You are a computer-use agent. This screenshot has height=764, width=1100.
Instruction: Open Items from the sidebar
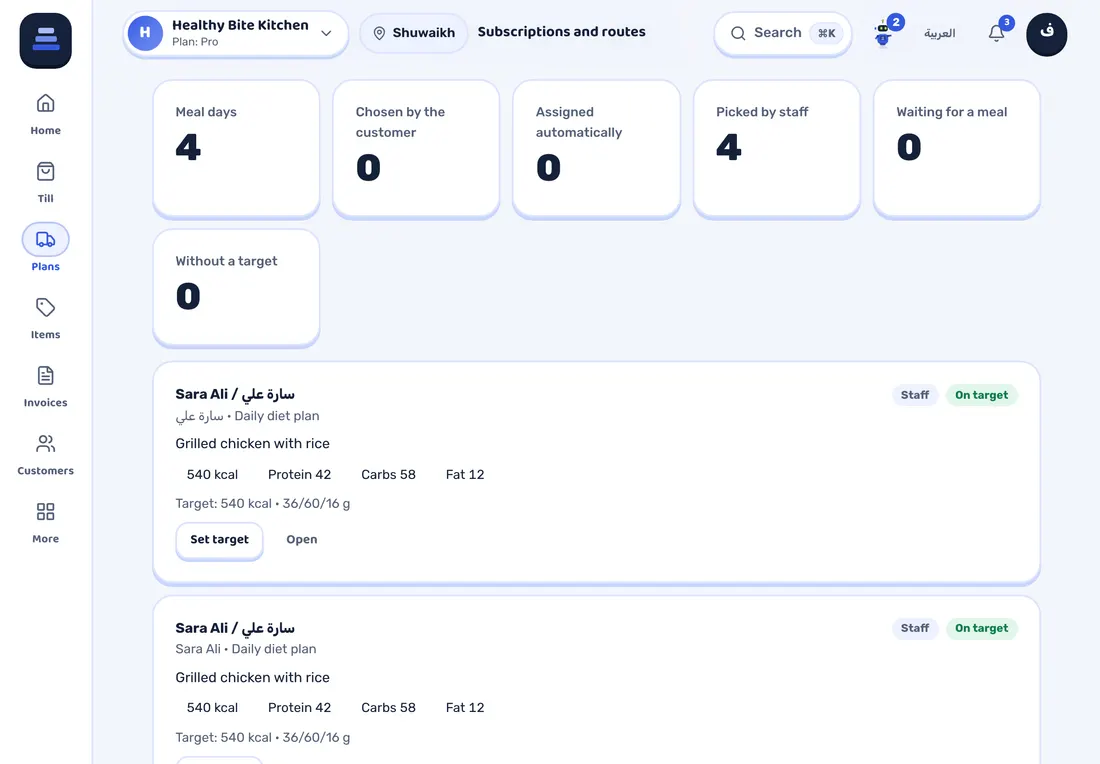tap(46, 319)
